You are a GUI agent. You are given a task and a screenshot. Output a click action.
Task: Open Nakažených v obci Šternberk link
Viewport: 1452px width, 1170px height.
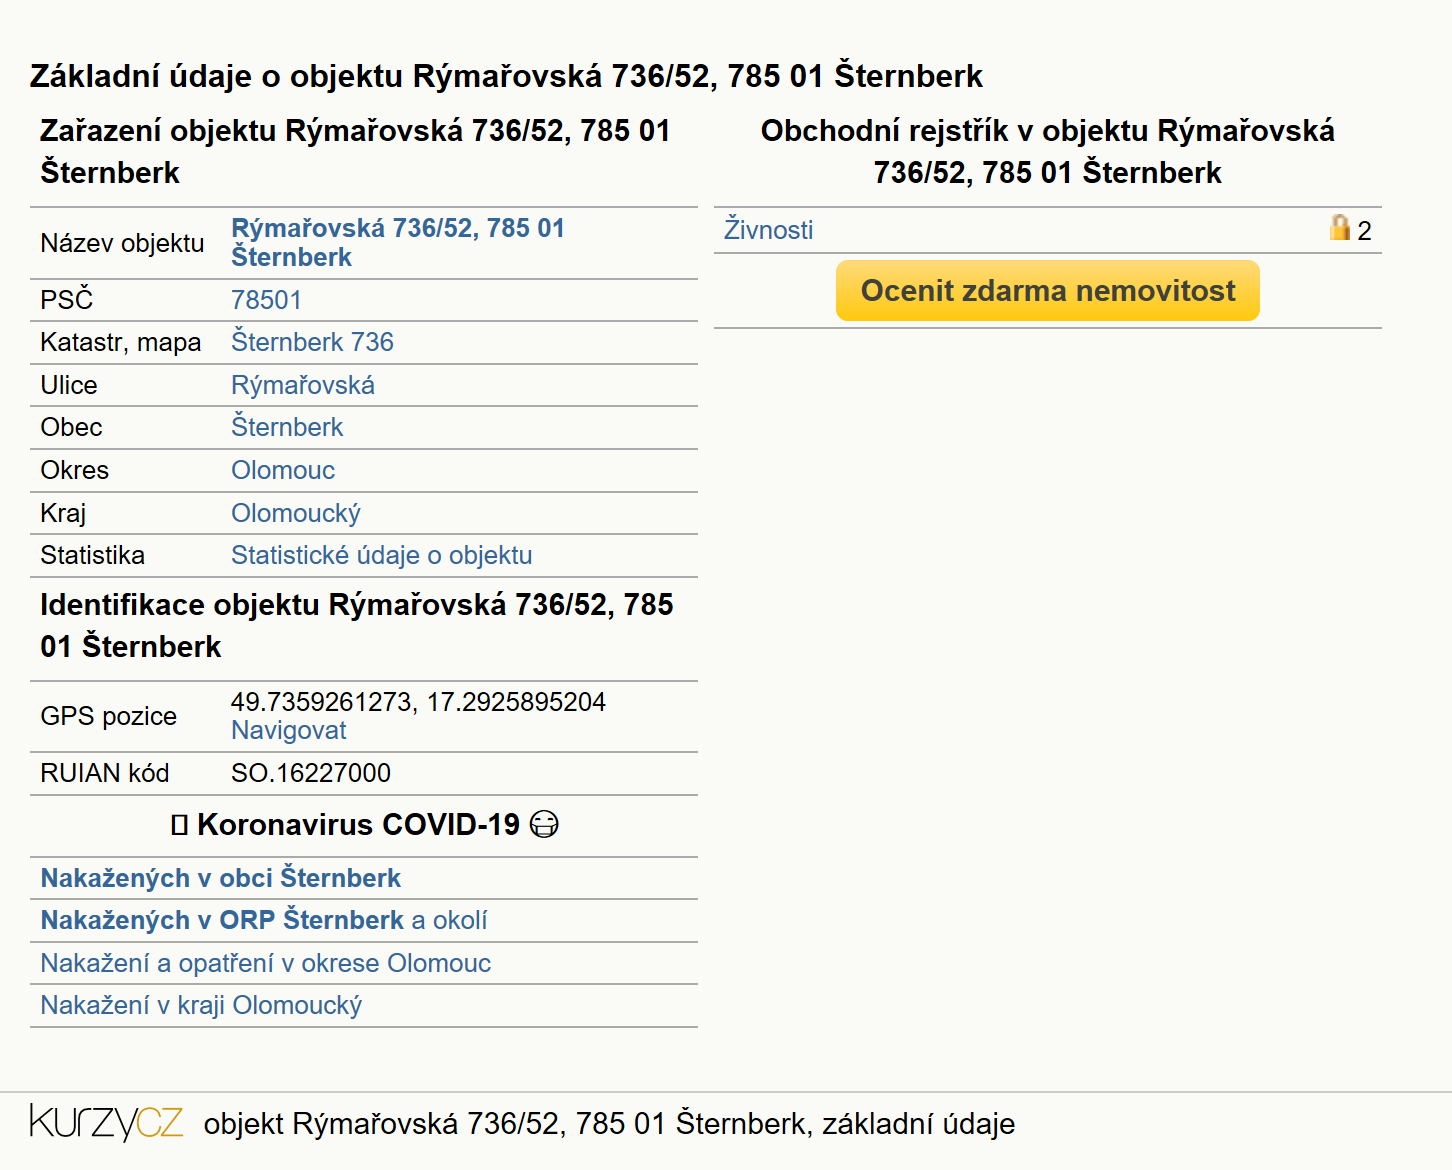point(221,878)
